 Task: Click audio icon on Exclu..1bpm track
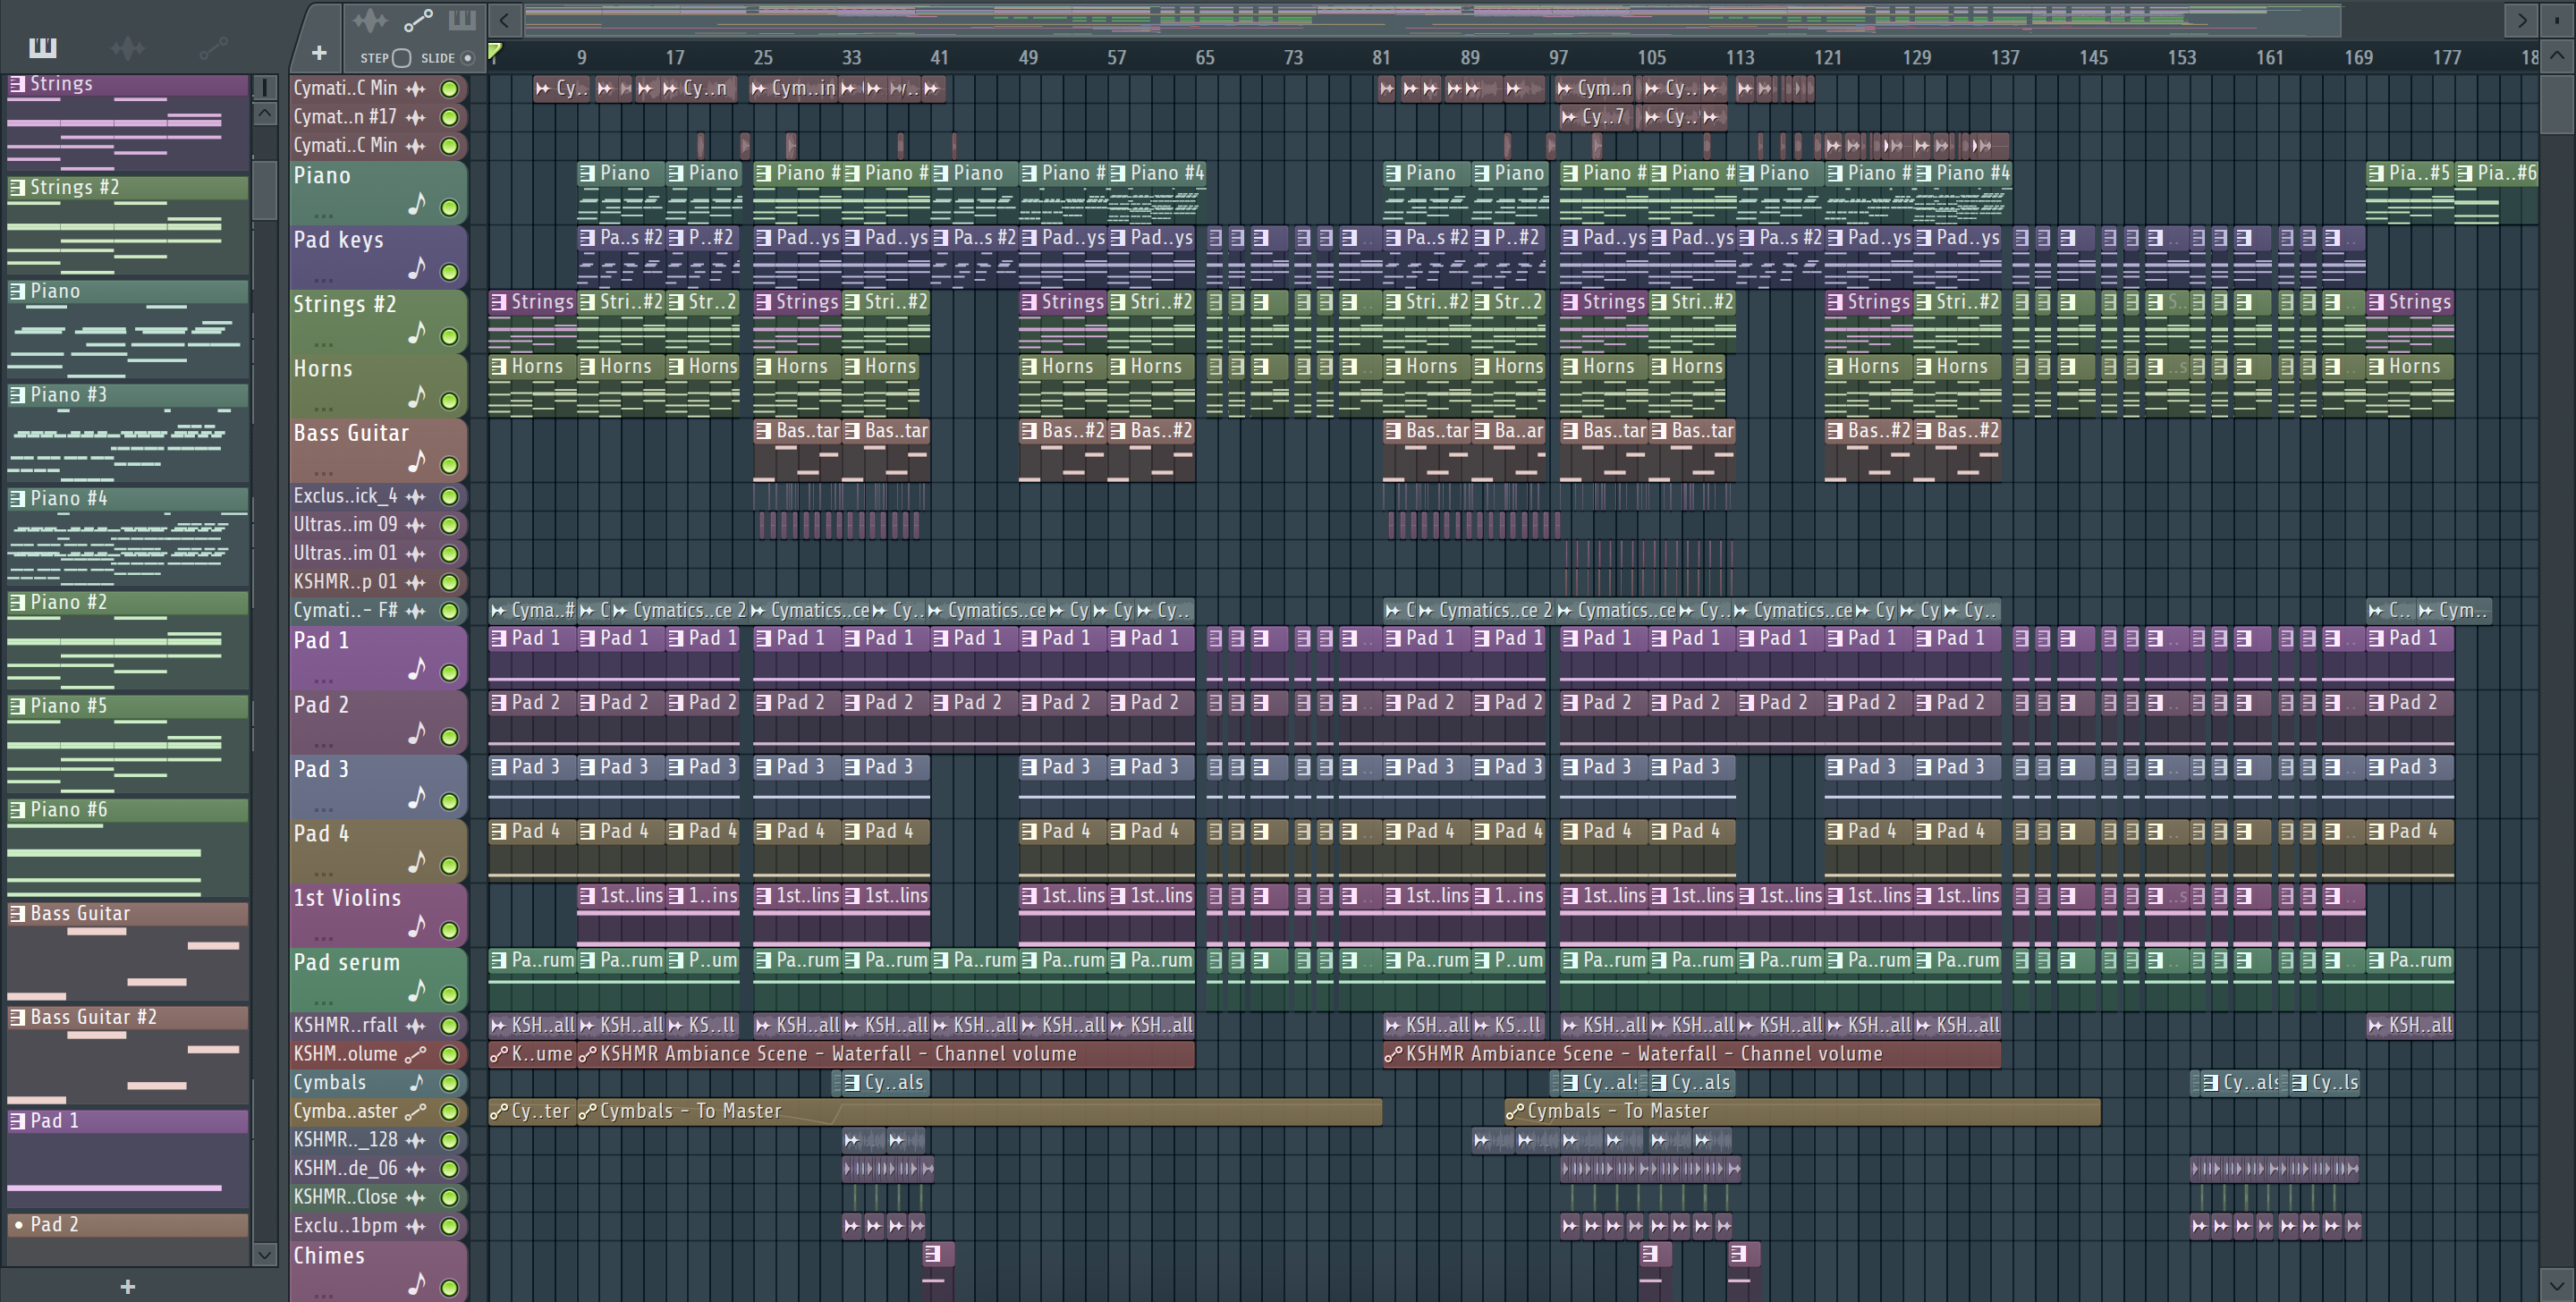416,1225
